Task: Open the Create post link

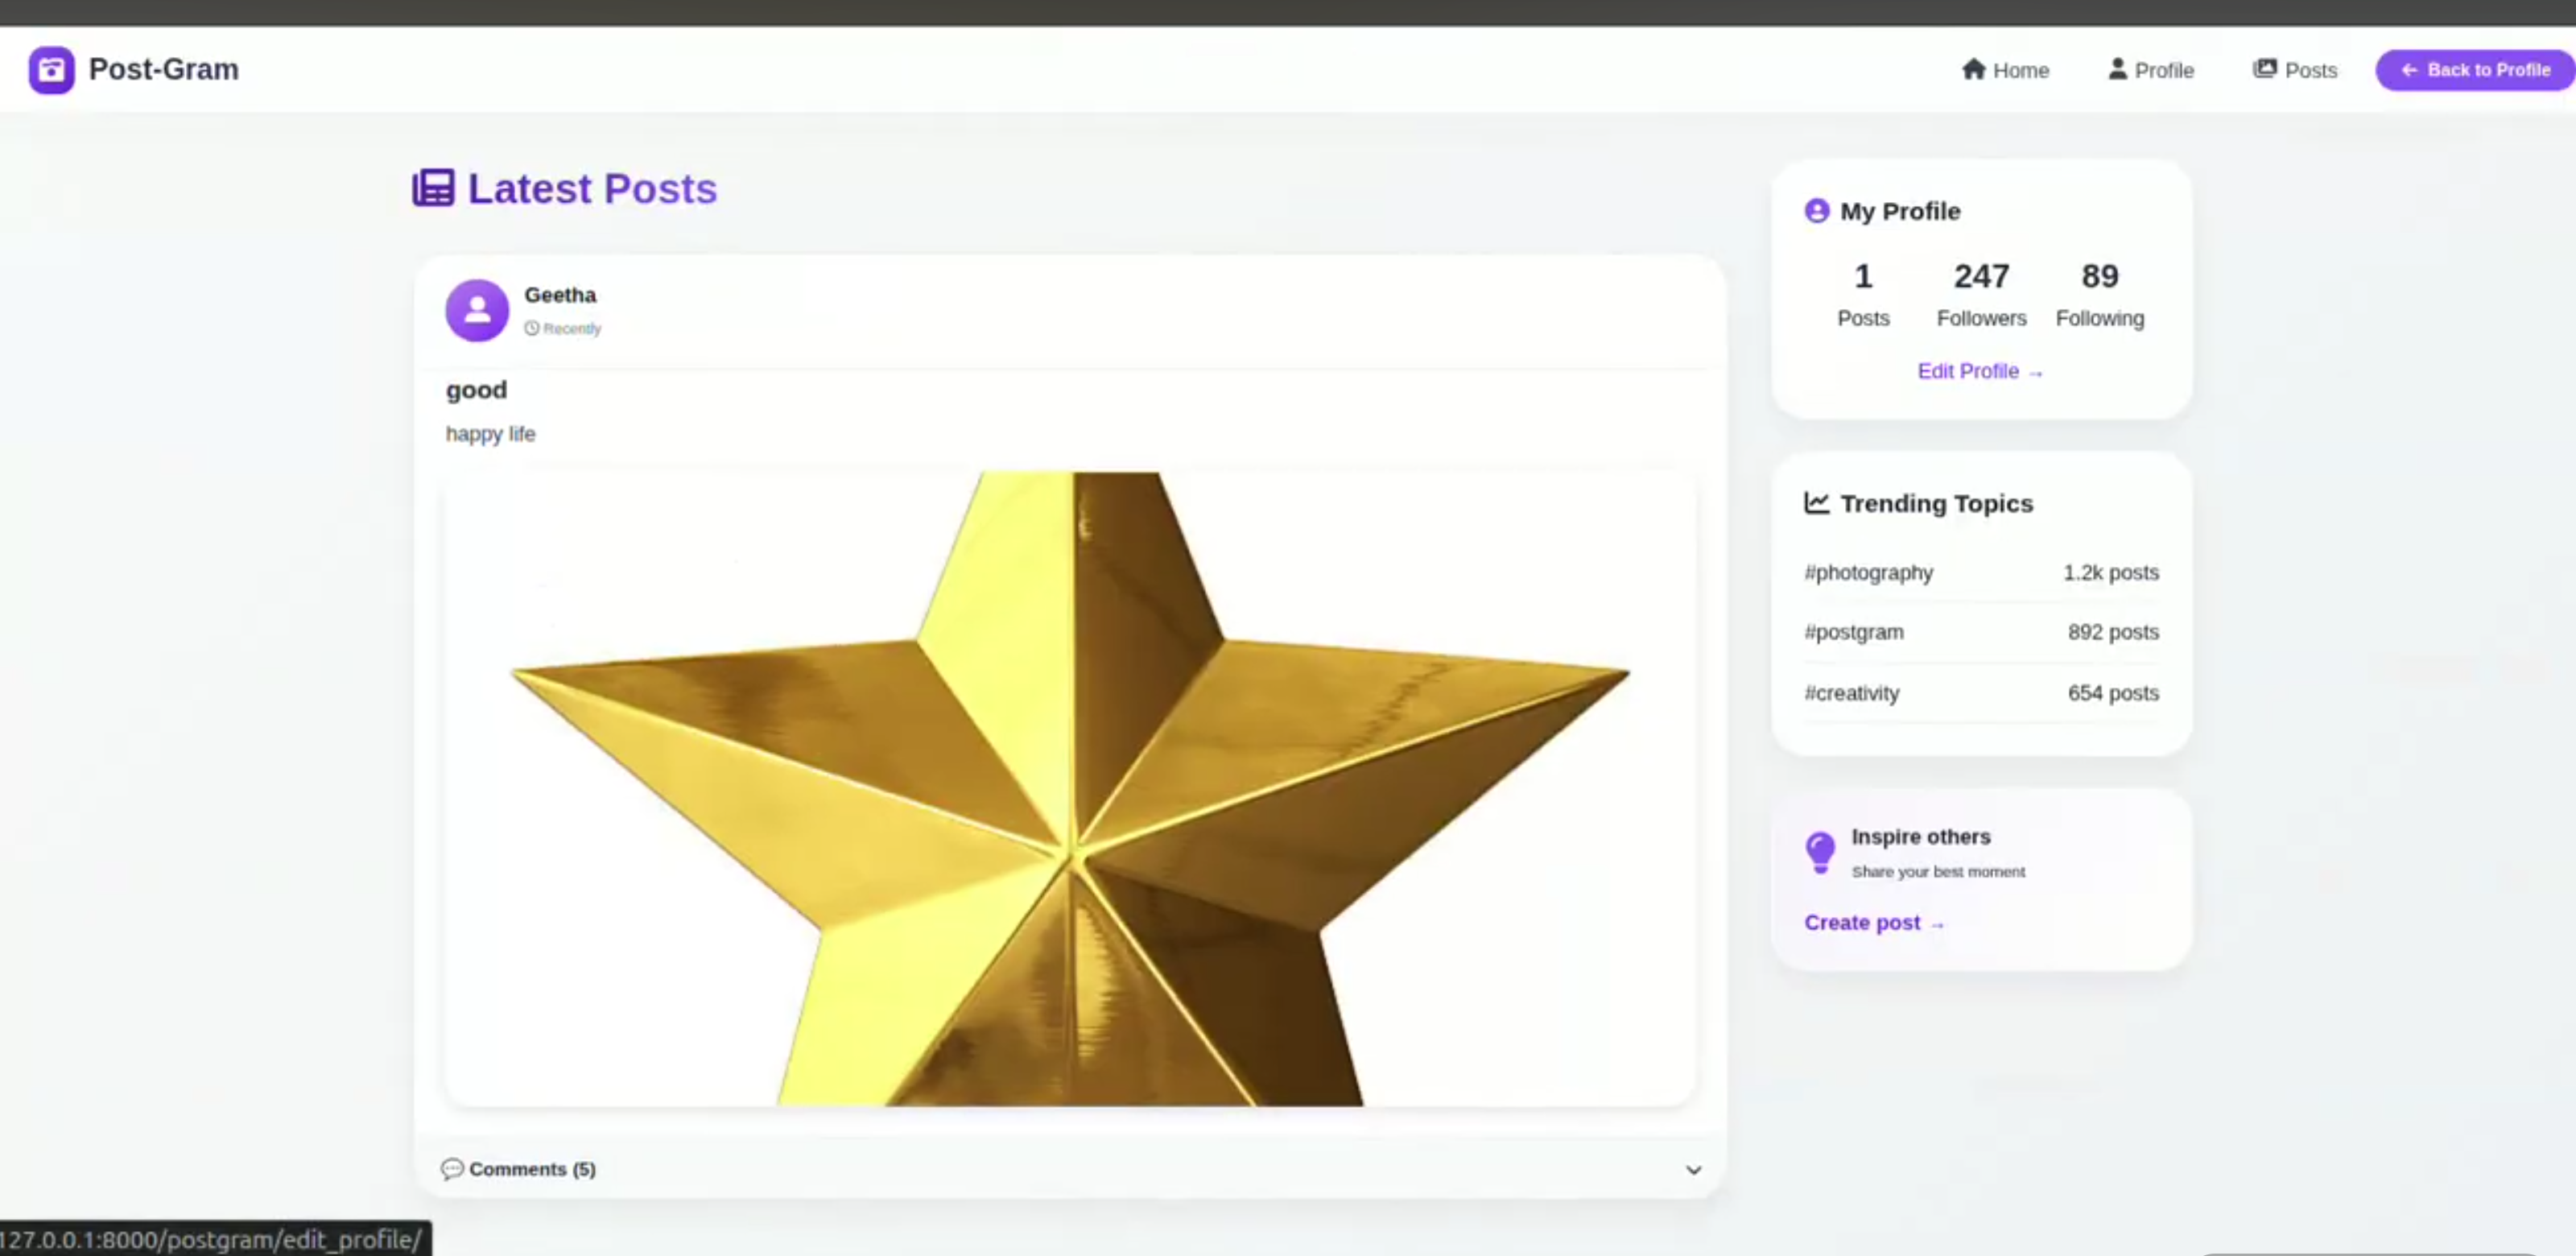Action: (x=1874, y=923)
